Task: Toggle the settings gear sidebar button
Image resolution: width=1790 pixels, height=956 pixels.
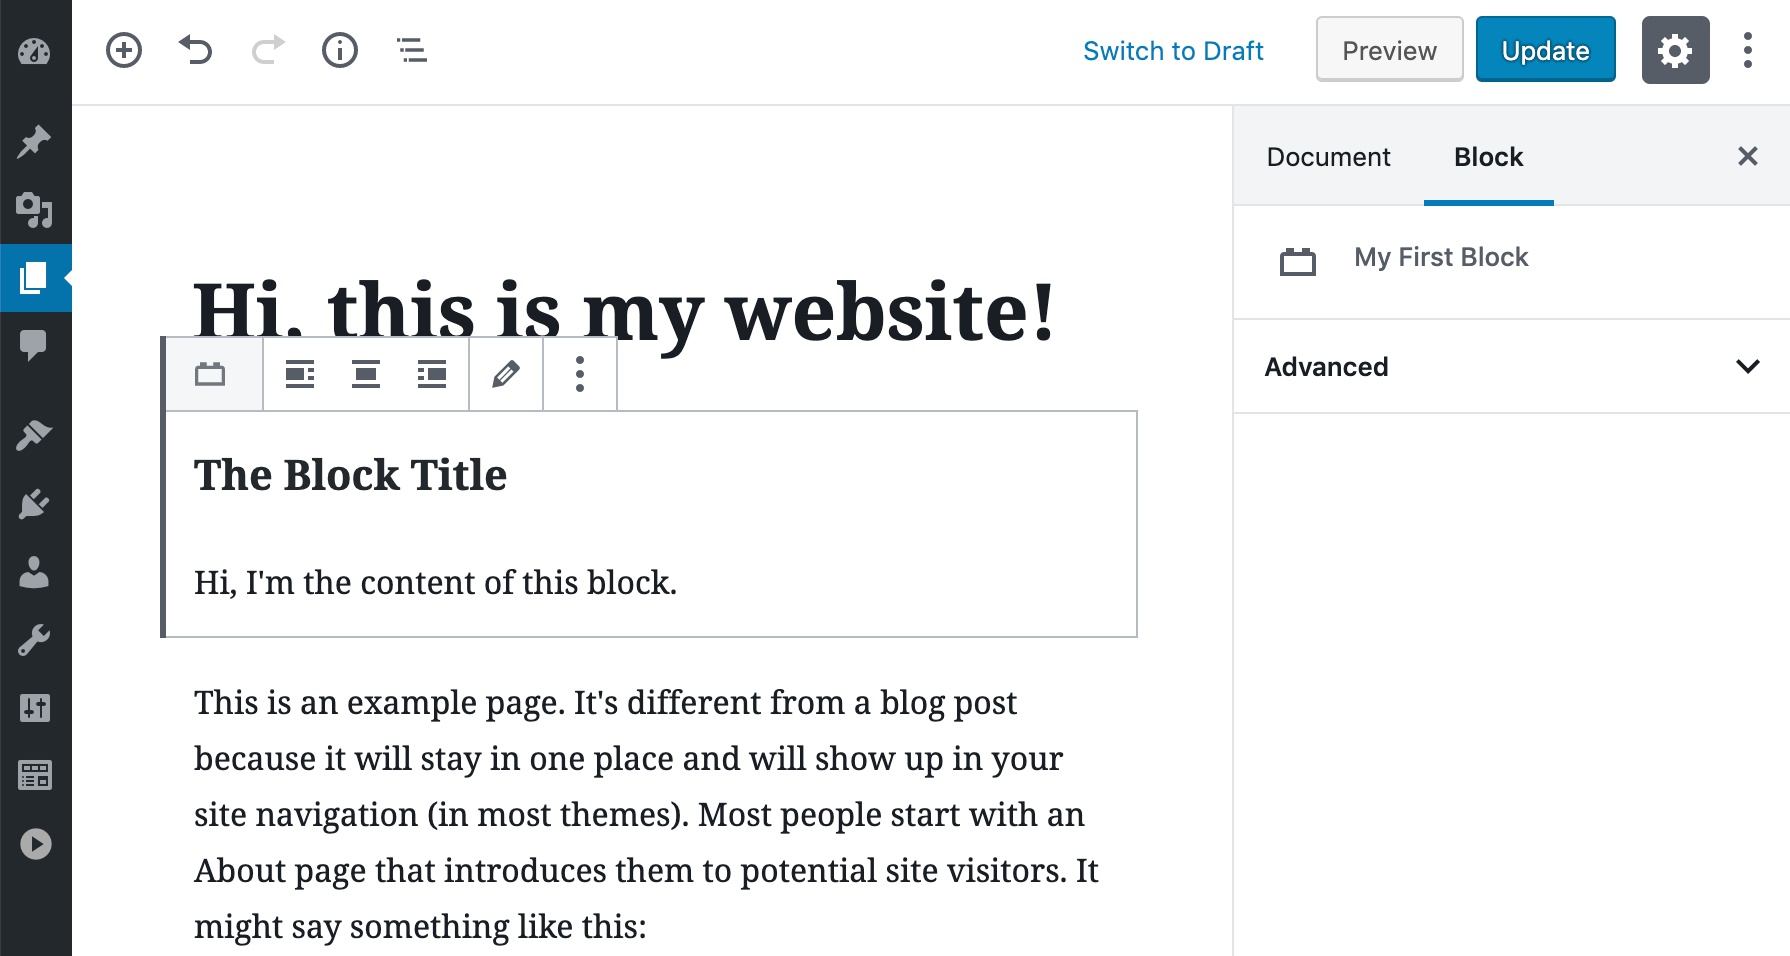Action: click(1676, 50)
